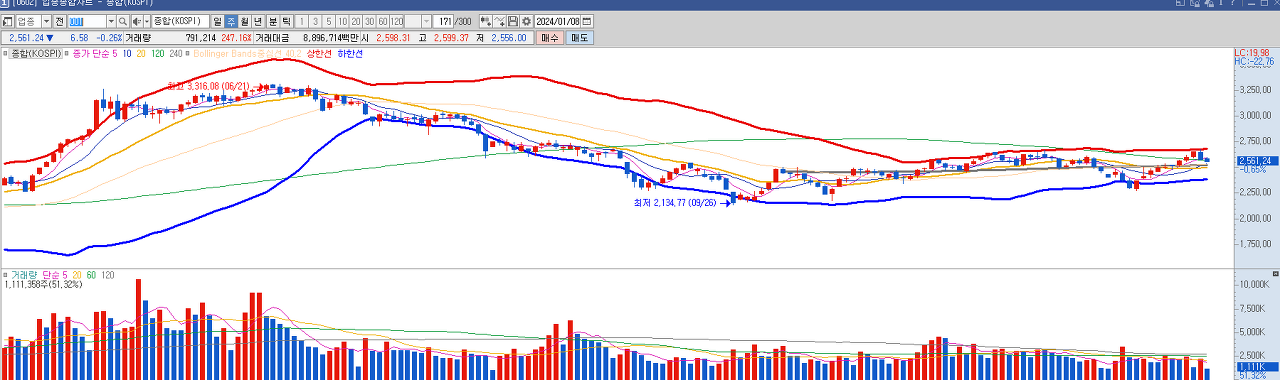
Task: Click the low annotation 2,134.77 (09/26)
Action: click(674, 203)
